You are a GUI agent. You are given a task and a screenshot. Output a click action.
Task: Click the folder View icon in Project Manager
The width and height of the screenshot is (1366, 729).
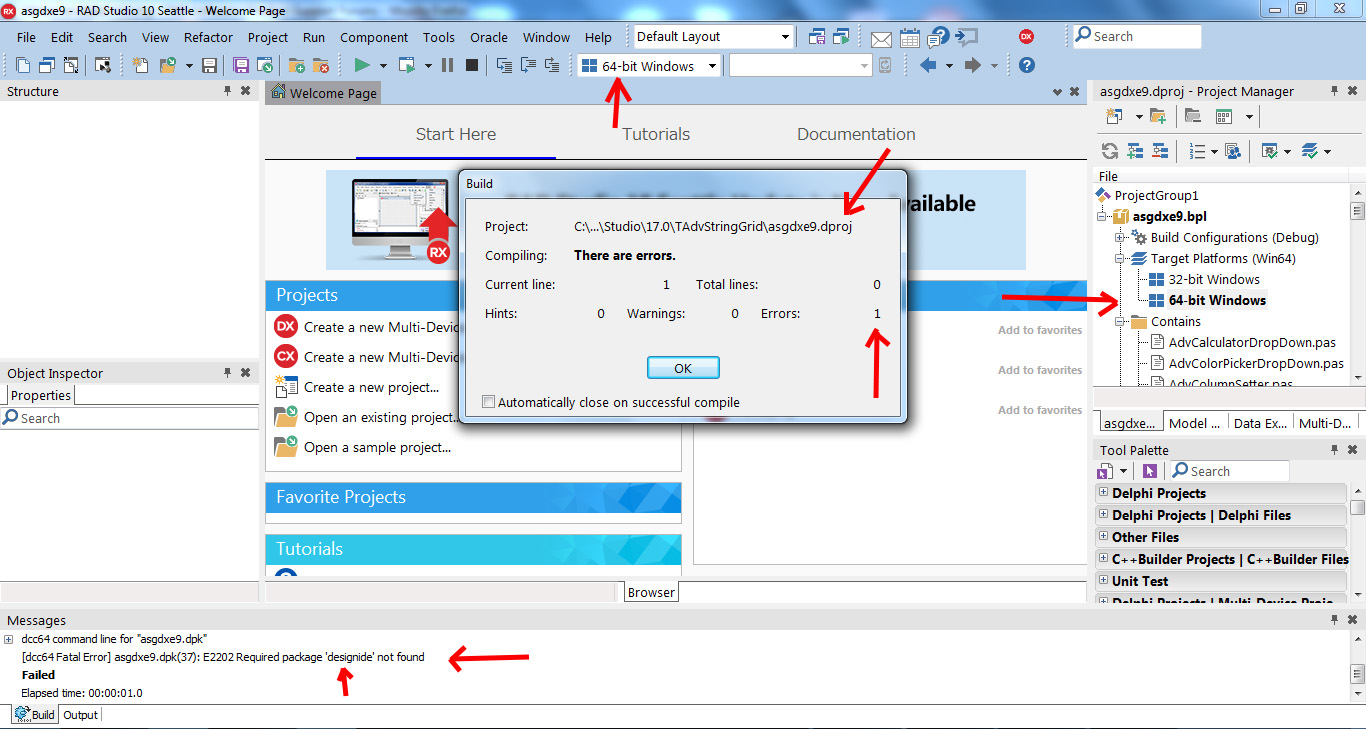tap(1192, 117)
